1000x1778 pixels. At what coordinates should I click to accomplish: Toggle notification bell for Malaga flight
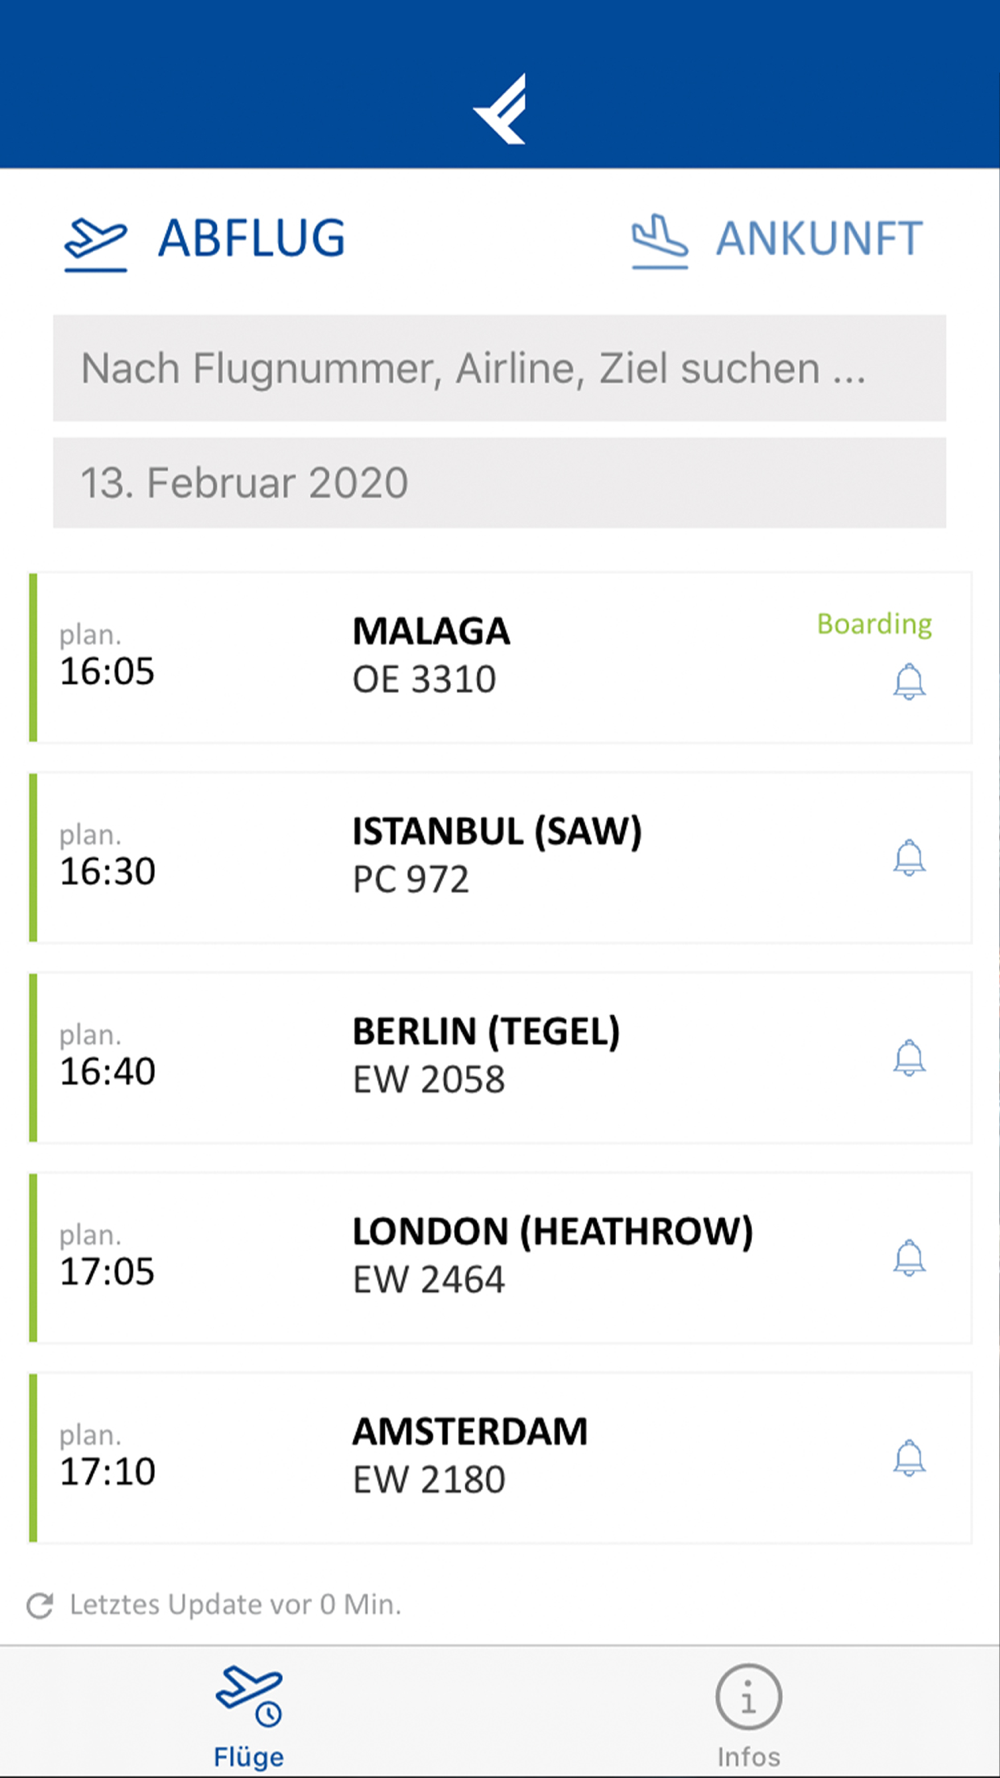pyautogui.click(x=908, y=682)
